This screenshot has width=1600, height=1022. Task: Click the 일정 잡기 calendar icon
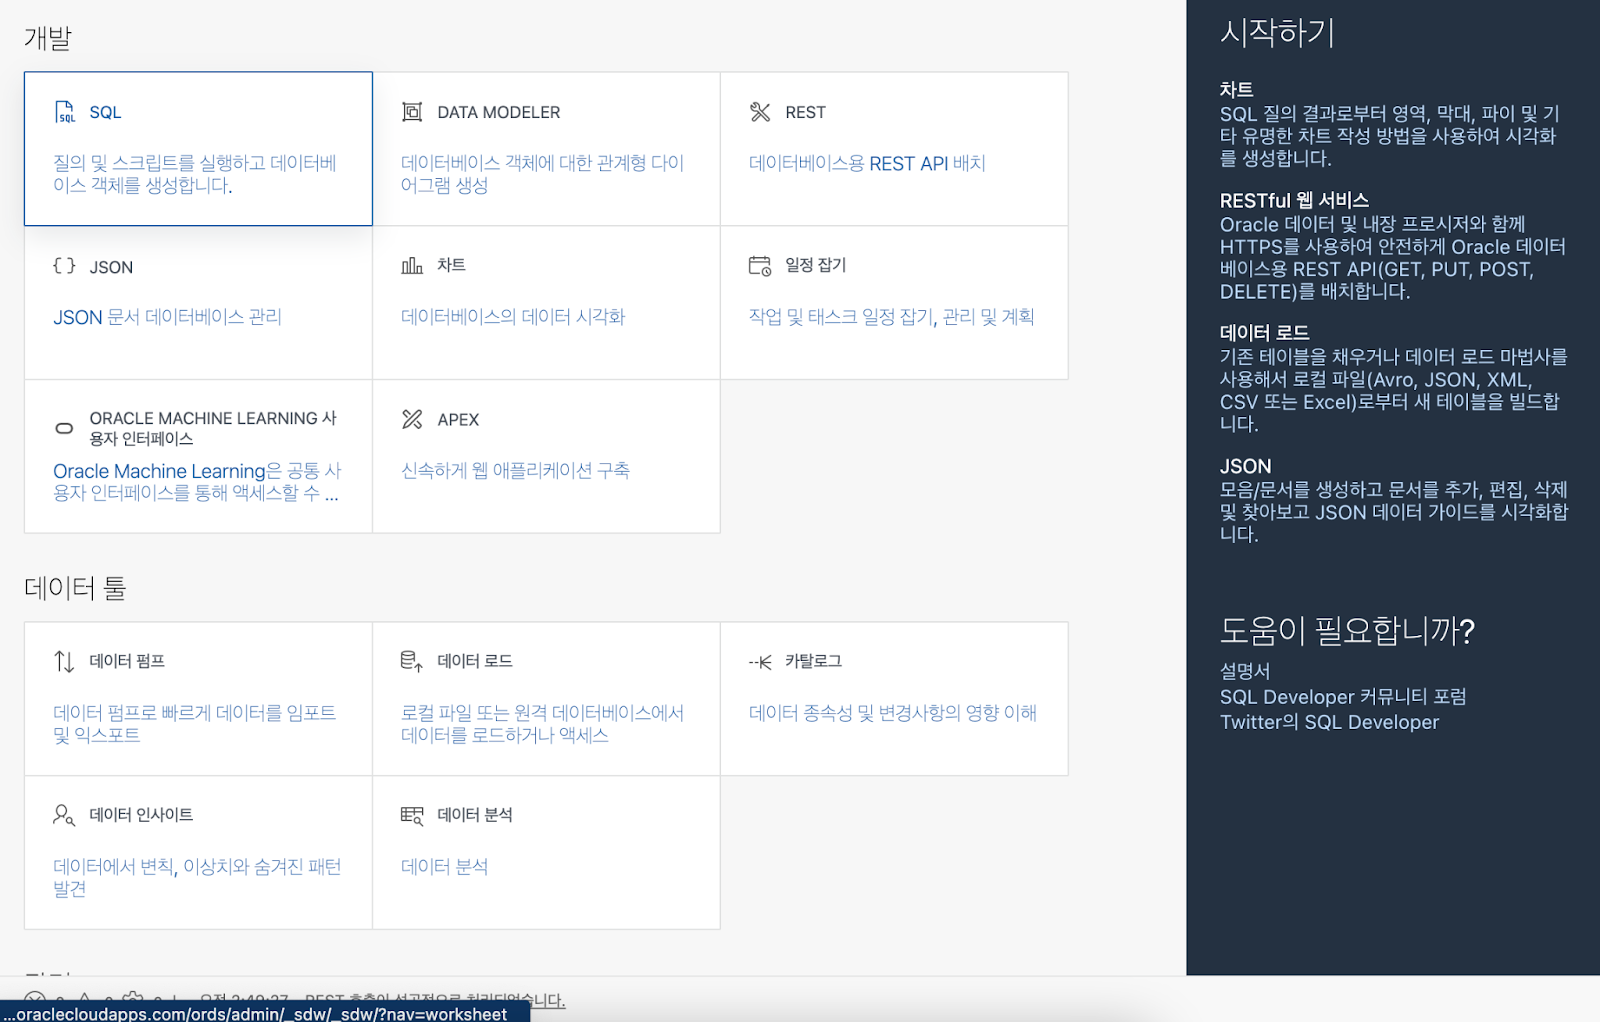point(760,266)
